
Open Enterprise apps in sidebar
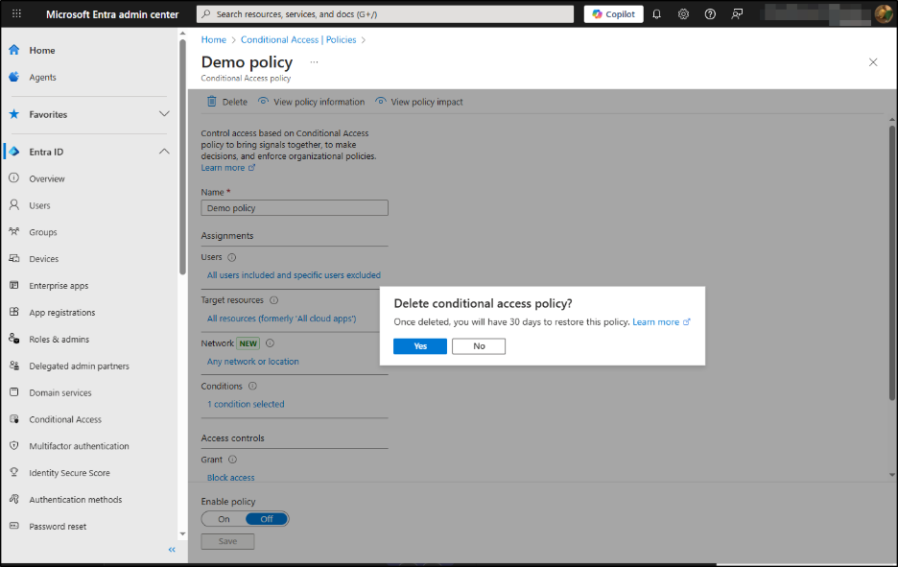pos(58,286)
